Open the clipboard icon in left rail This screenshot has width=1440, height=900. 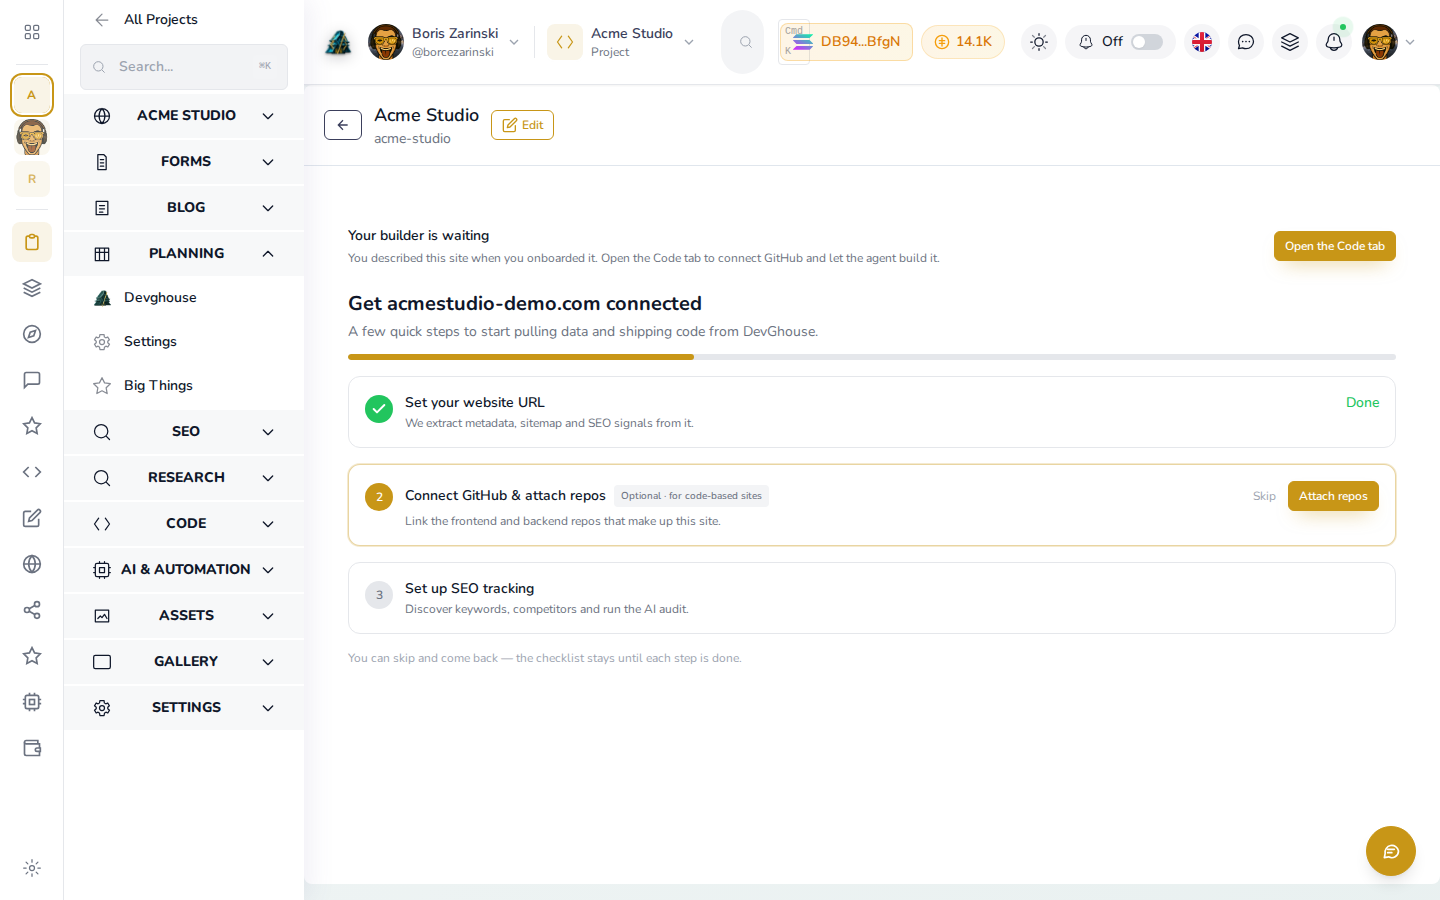[x=32, y=242]
